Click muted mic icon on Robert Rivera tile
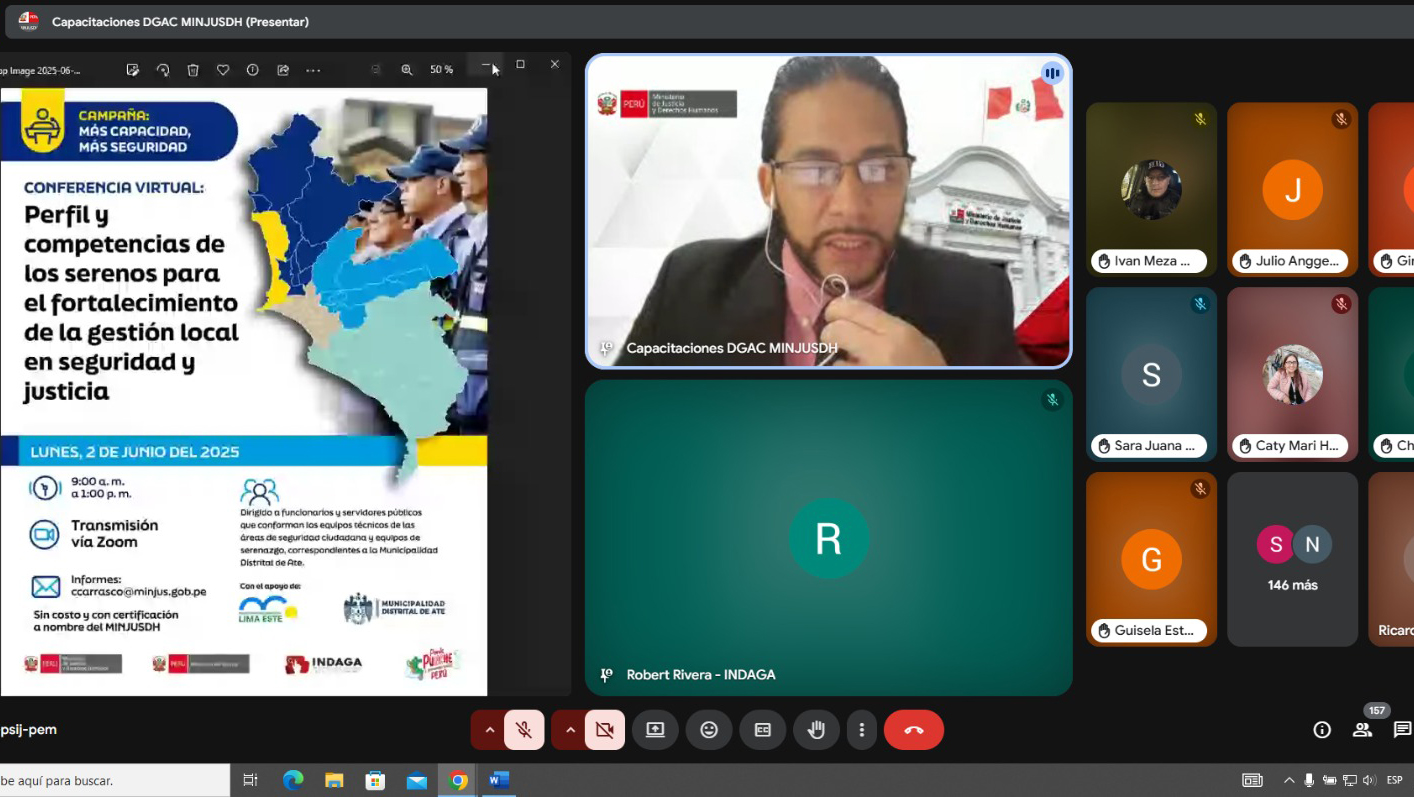This screenshot has width=1414, height=797. point(1051,400)
